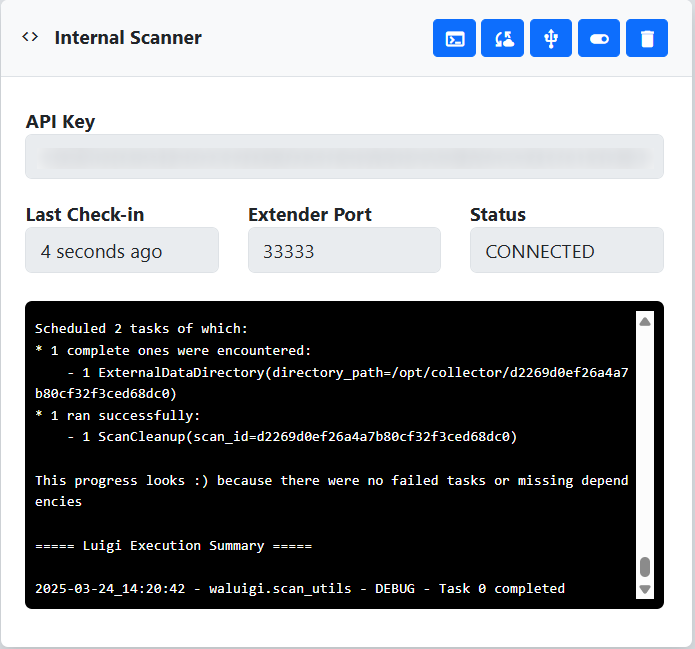This screenshot has height=649, width=695.
Task: Click the ScanCleanup line in the log
Action: [292, 437]
